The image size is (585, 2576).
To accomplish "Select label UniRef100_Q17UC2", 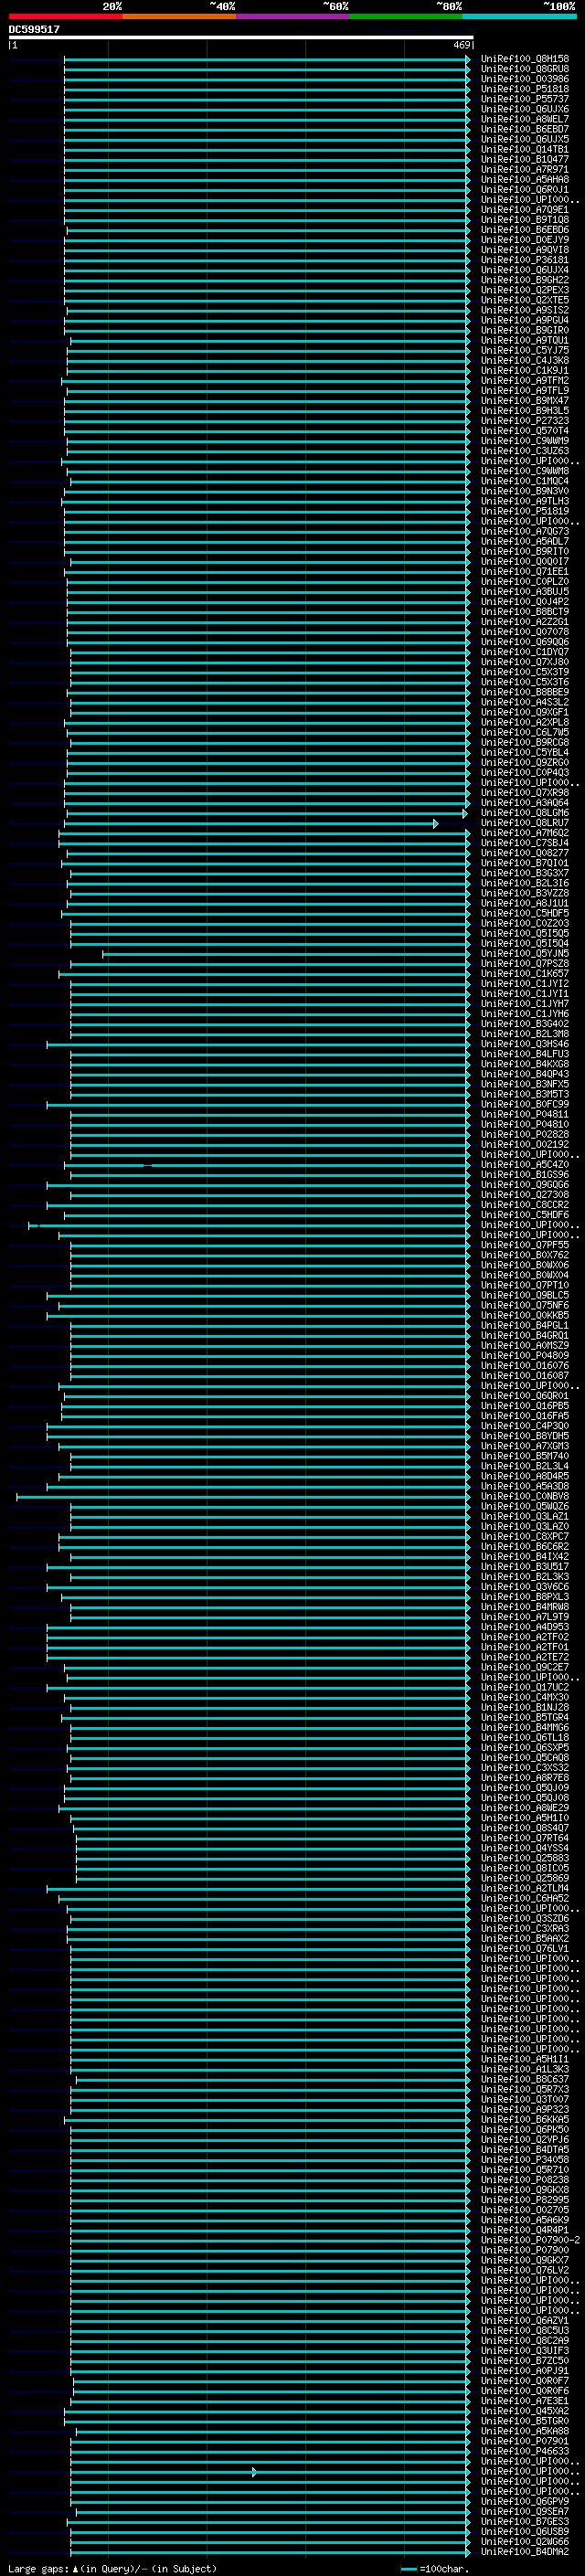I will click(x=524, y=1688).
